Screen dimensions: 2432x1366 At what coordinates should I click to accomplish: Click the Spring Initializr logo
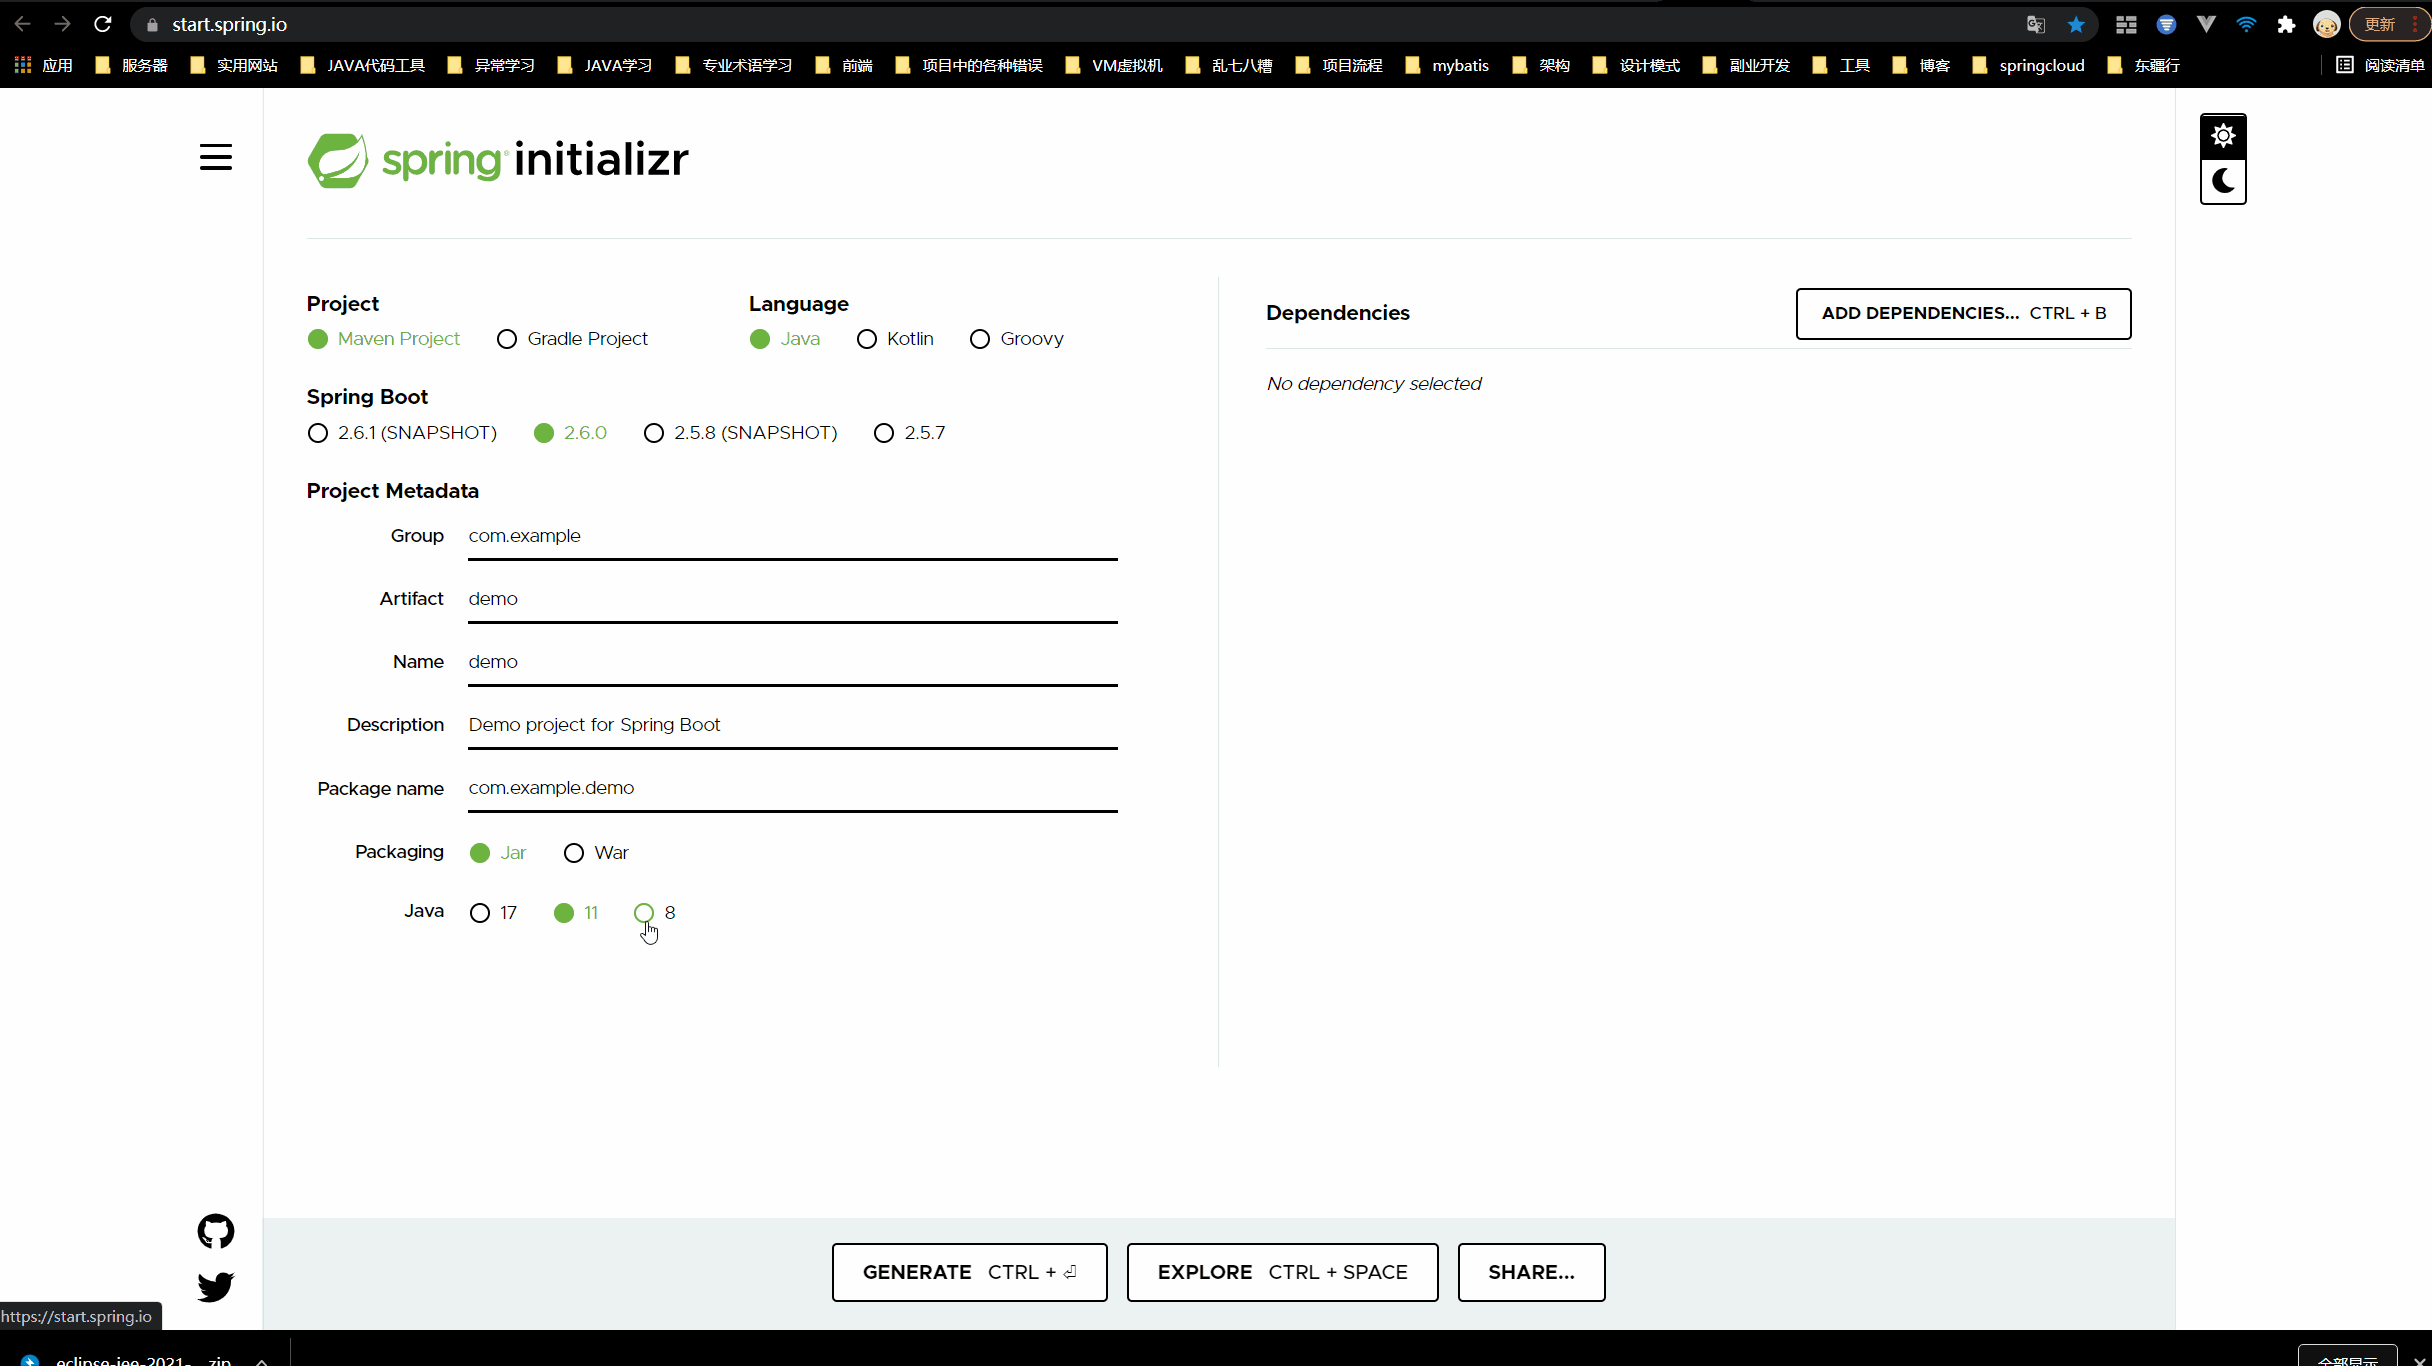(497, 160)
